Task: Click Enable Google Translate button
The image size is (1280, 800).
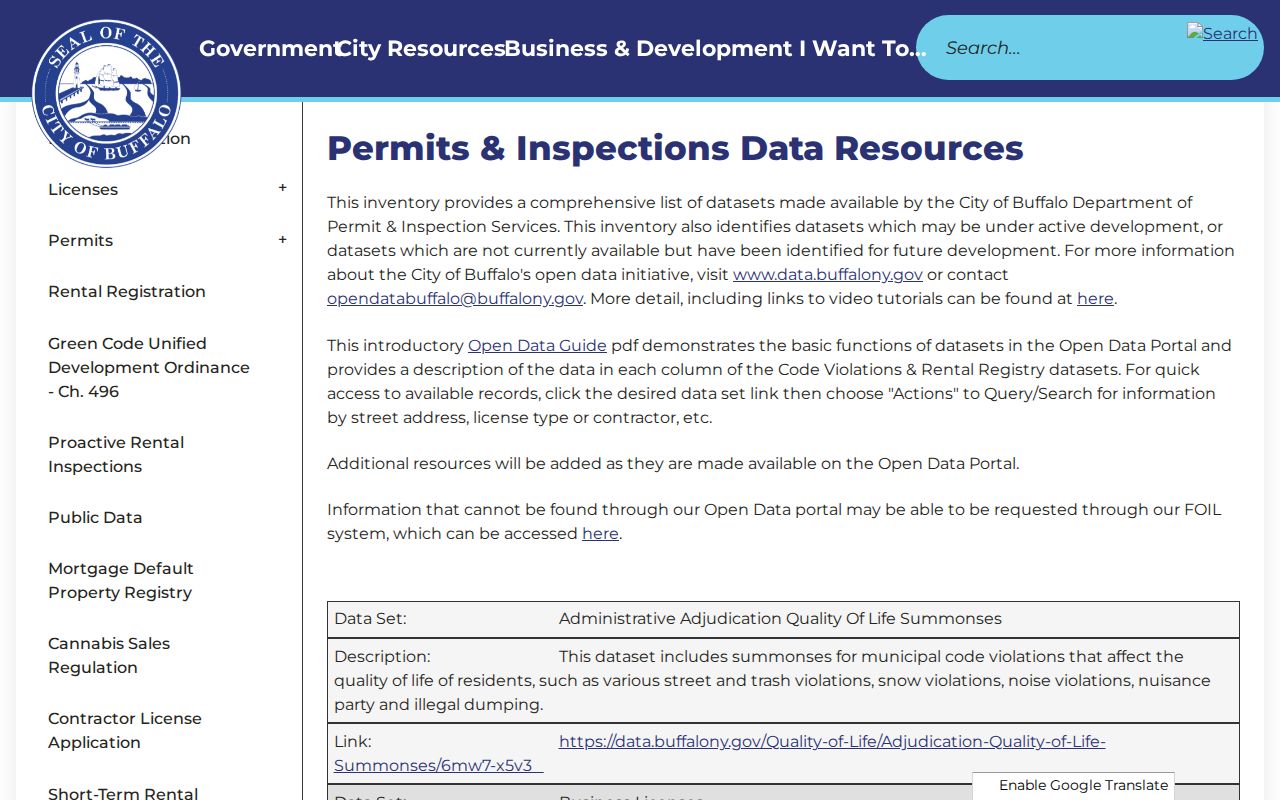Action: [1074, 786]
